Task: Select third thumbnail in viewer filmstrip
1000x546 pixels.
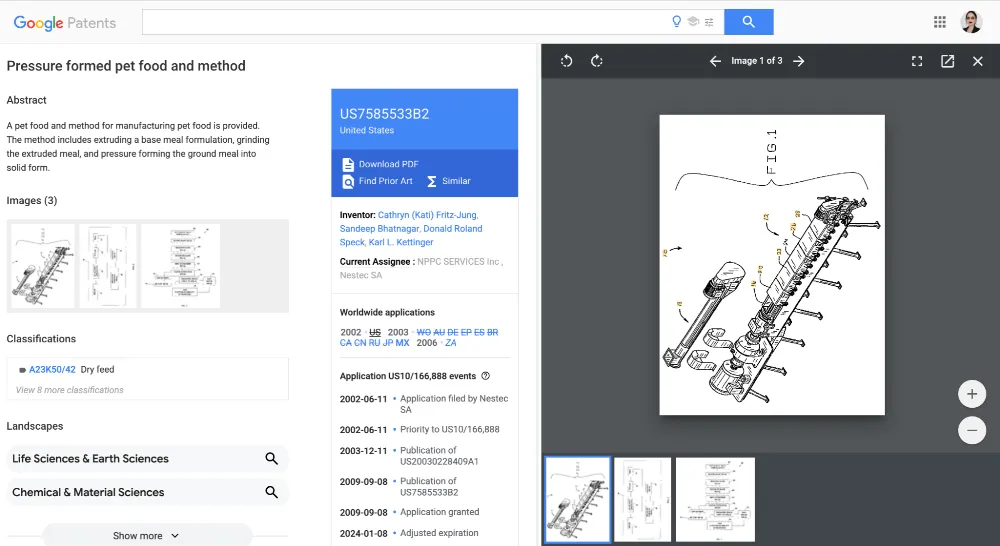Action: (x=716, y=499)
